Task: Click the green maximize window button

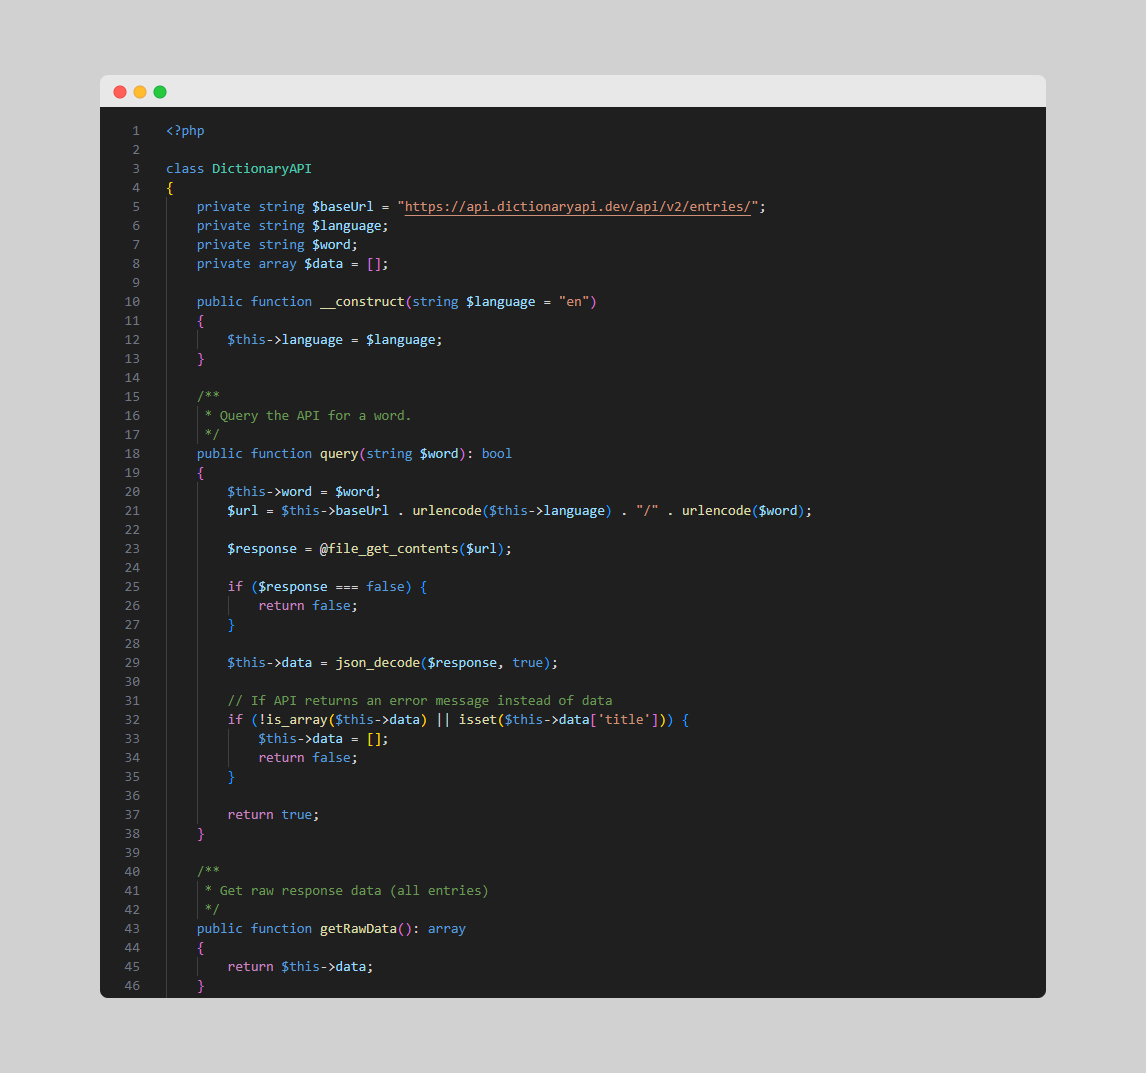Action: click(x=160, y=91)
